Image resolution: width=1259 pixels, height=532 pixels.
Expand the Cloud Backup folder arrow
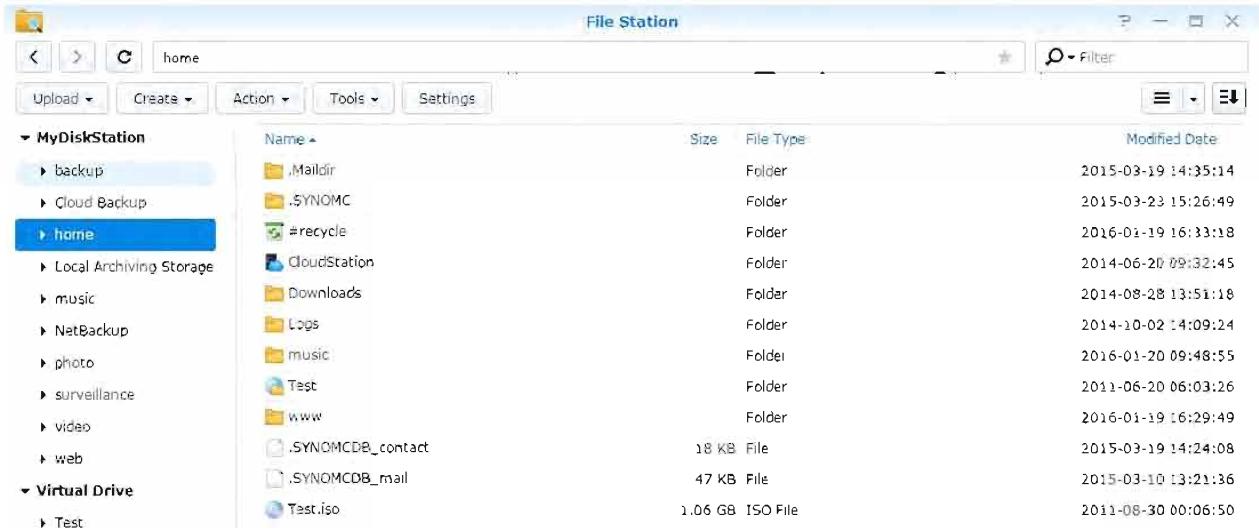[42, 203]
